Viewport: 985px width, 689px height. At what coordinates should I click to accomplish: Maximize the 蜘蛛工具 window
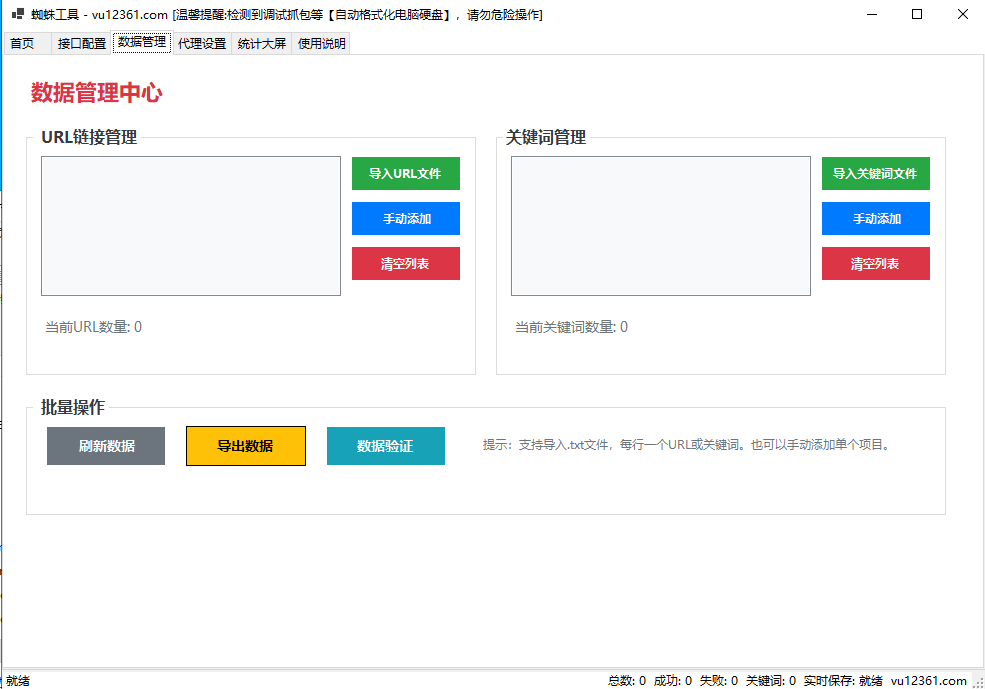point(916,15)
